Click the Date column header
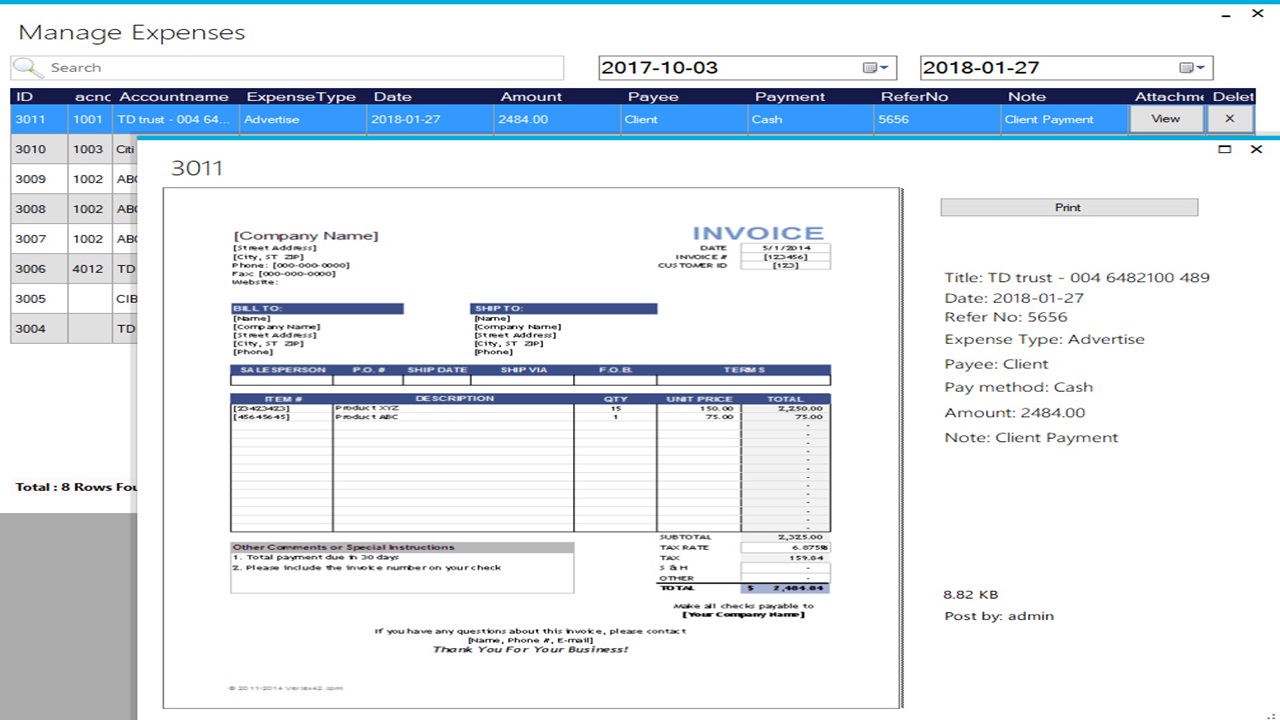Screen dimensions: 1280x720 (392, 96)
